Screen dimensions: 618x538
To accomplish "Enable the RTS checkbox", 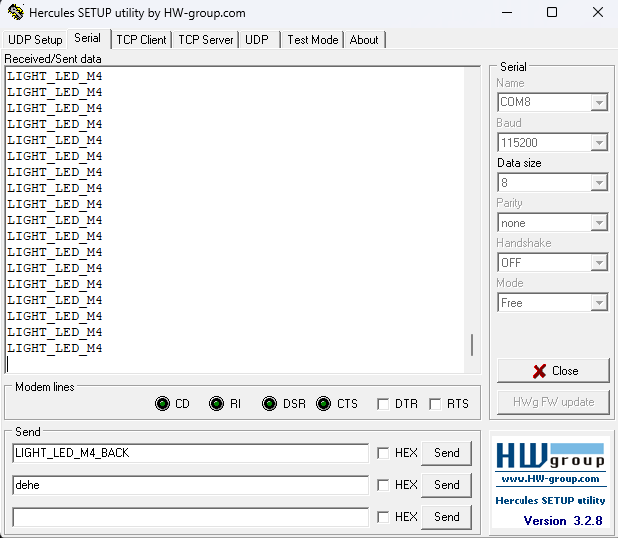I will (x=435, y=404).
